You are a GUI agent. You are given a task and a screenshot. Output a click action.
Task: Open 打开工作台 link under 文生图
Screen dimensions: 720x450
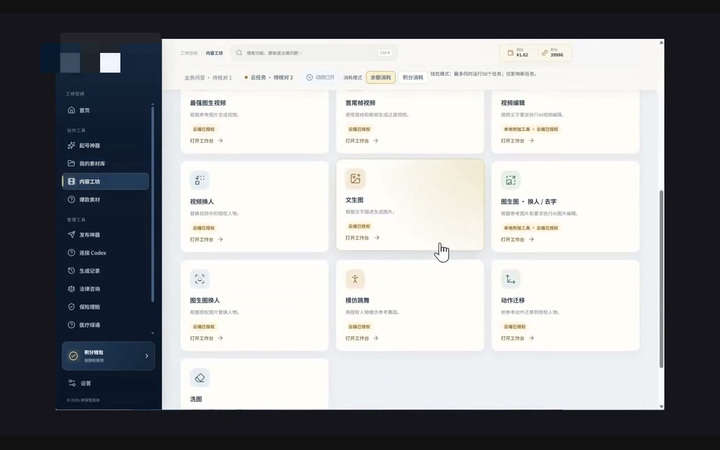tap(363, 237)
